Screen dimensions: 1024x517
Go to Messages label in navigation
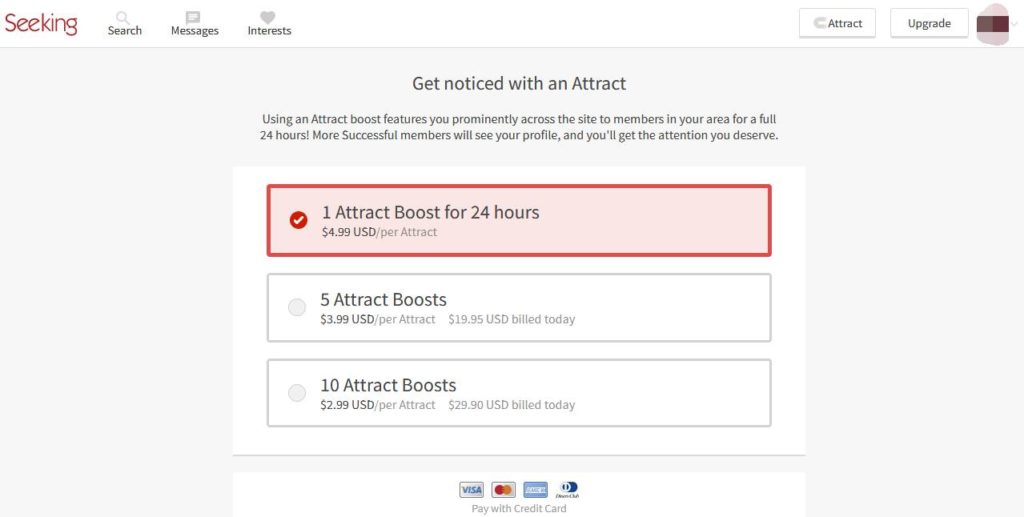pyautogui.click(x=195, y=31)
